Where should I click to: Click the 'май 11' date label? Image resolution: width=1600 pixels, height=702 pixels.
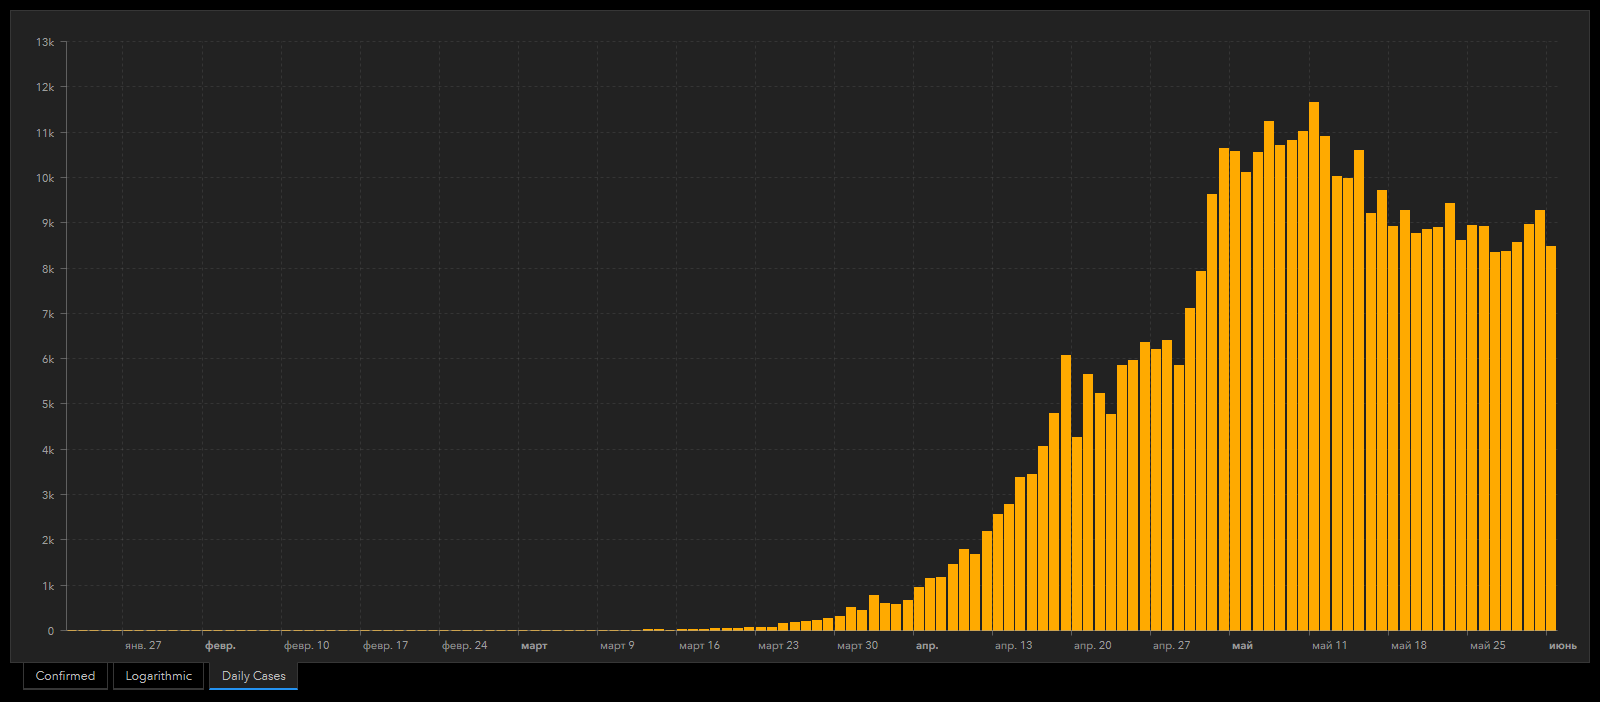(1329, 645)
